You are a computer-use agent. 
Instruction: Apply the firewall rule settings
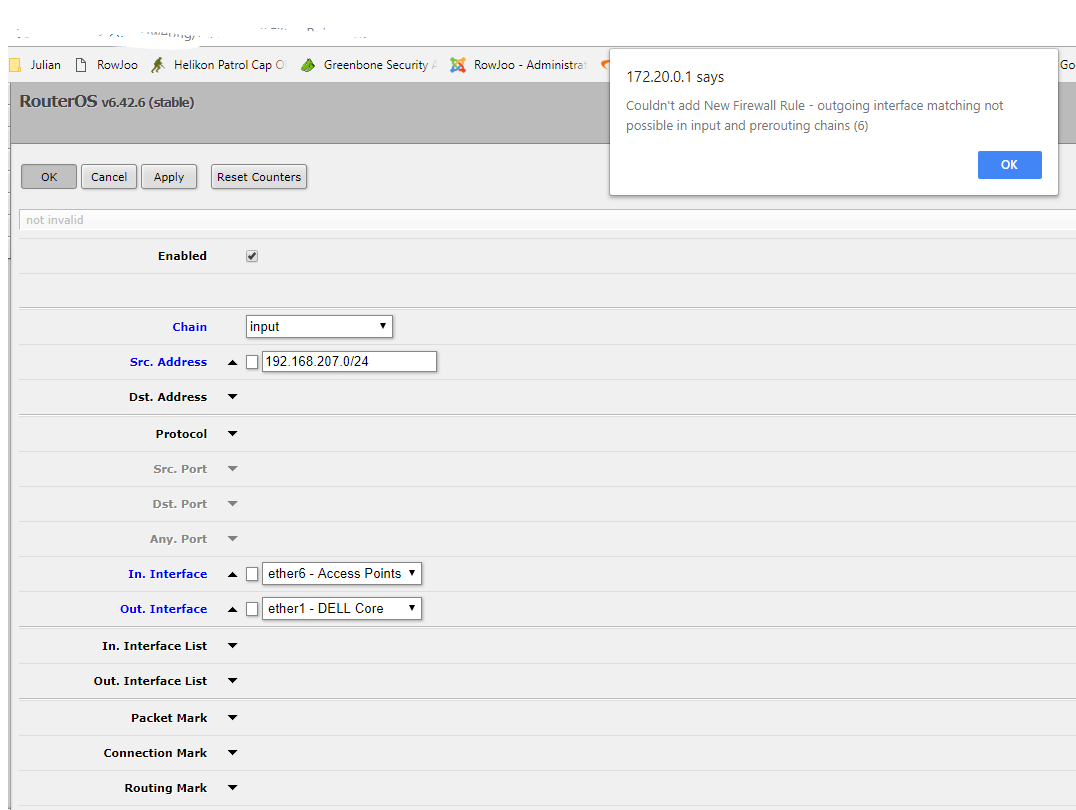pyautogui.click(x=169, y=176)
